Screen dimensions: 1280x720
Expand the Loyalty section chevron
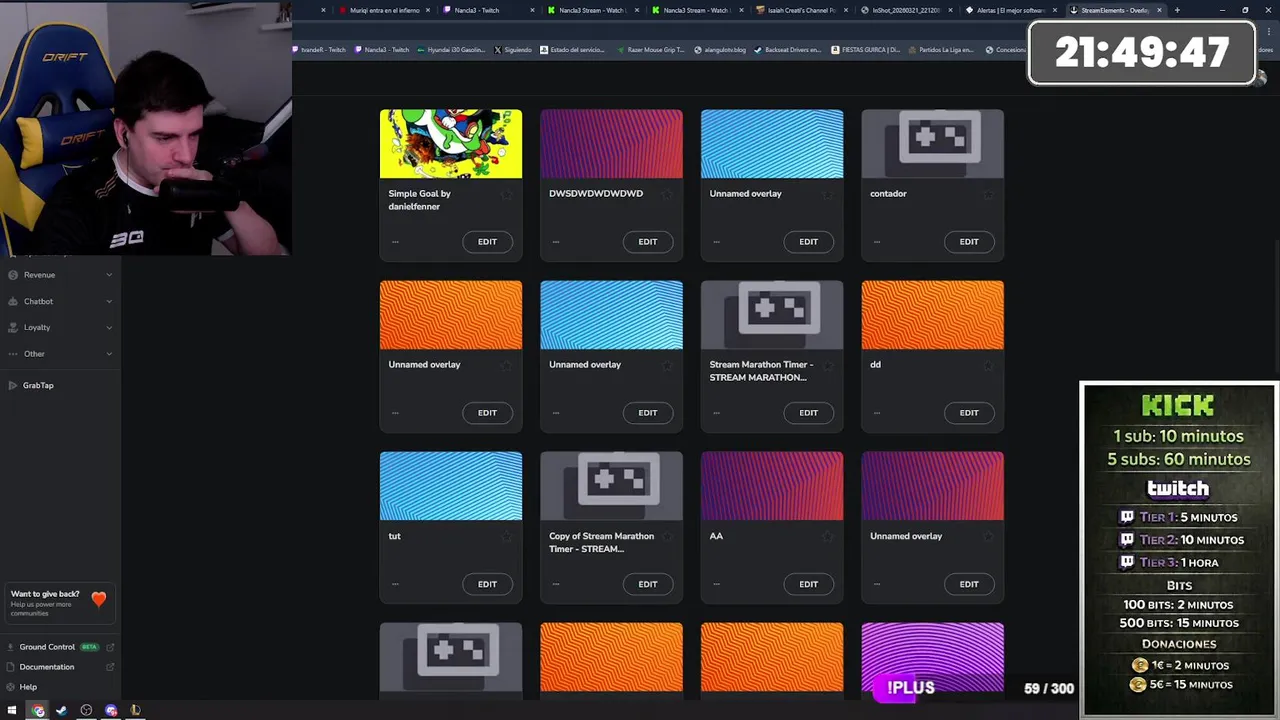109,327
